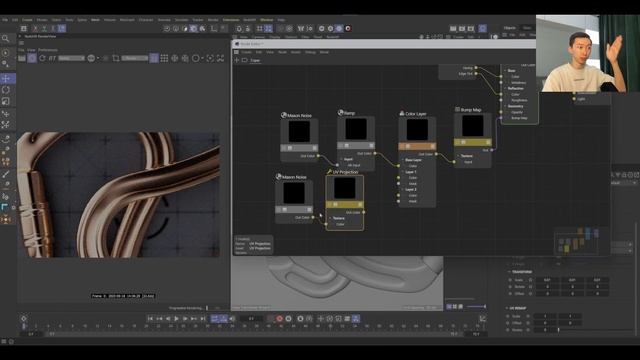This screenshot has height=360, width=640.
Task: Click the orange color bar on Color Layer
Action: click(x=417, y=146)
